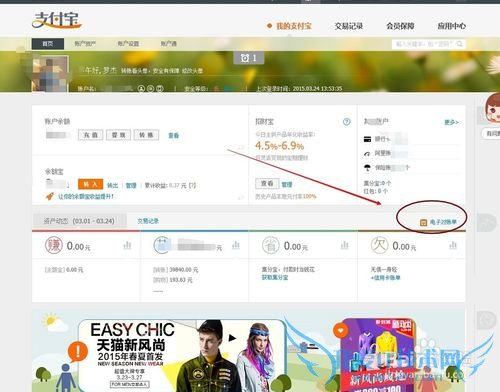The width and height of the screenshot is (500, 392).
Task: Click the cartoon assistant avatar at right edge
Action: (x=492, y=108)
